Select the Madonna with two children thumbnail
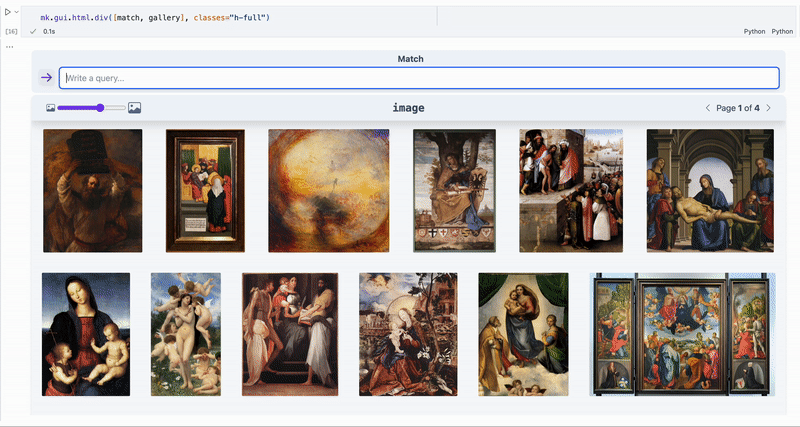The width and height of the screenshot is (800, 427). (x=86, y=333)
